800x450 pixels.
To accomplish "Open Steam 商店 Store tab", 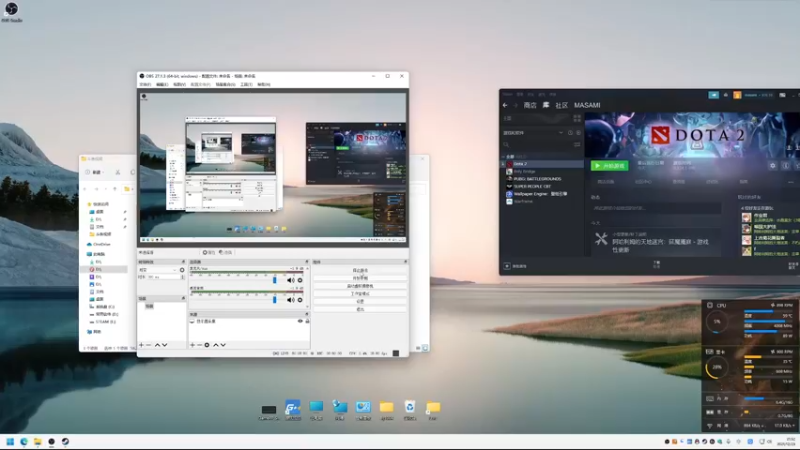I will (x=530, y=105).
